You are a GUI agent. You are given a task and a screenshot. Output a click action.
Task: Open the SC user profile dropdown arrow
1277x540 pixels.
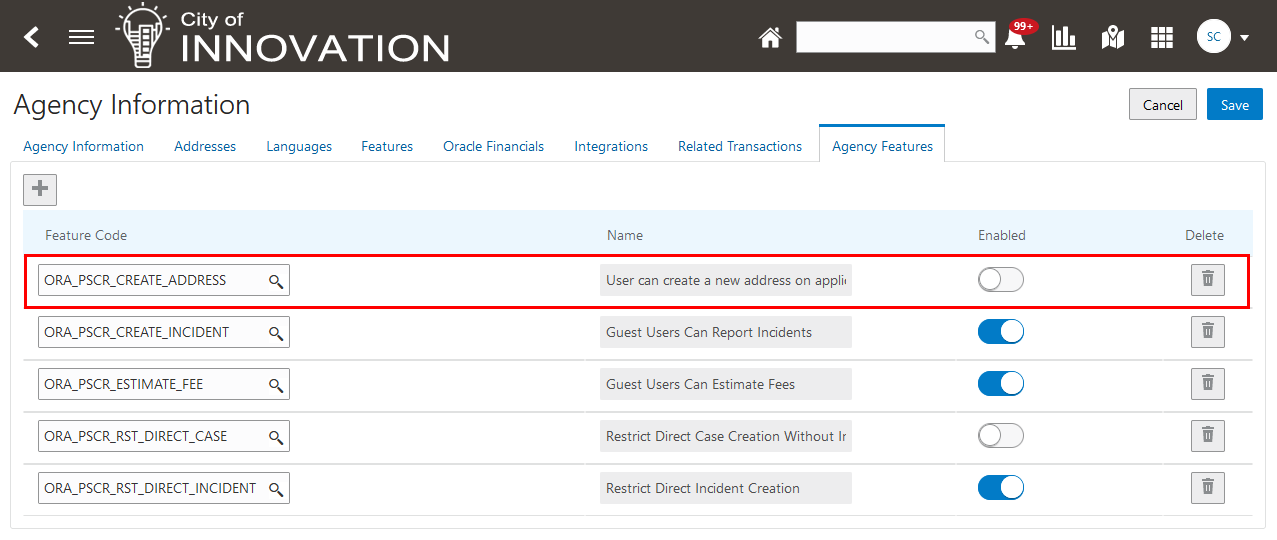pyautogui.click(x=1244, y=38)
